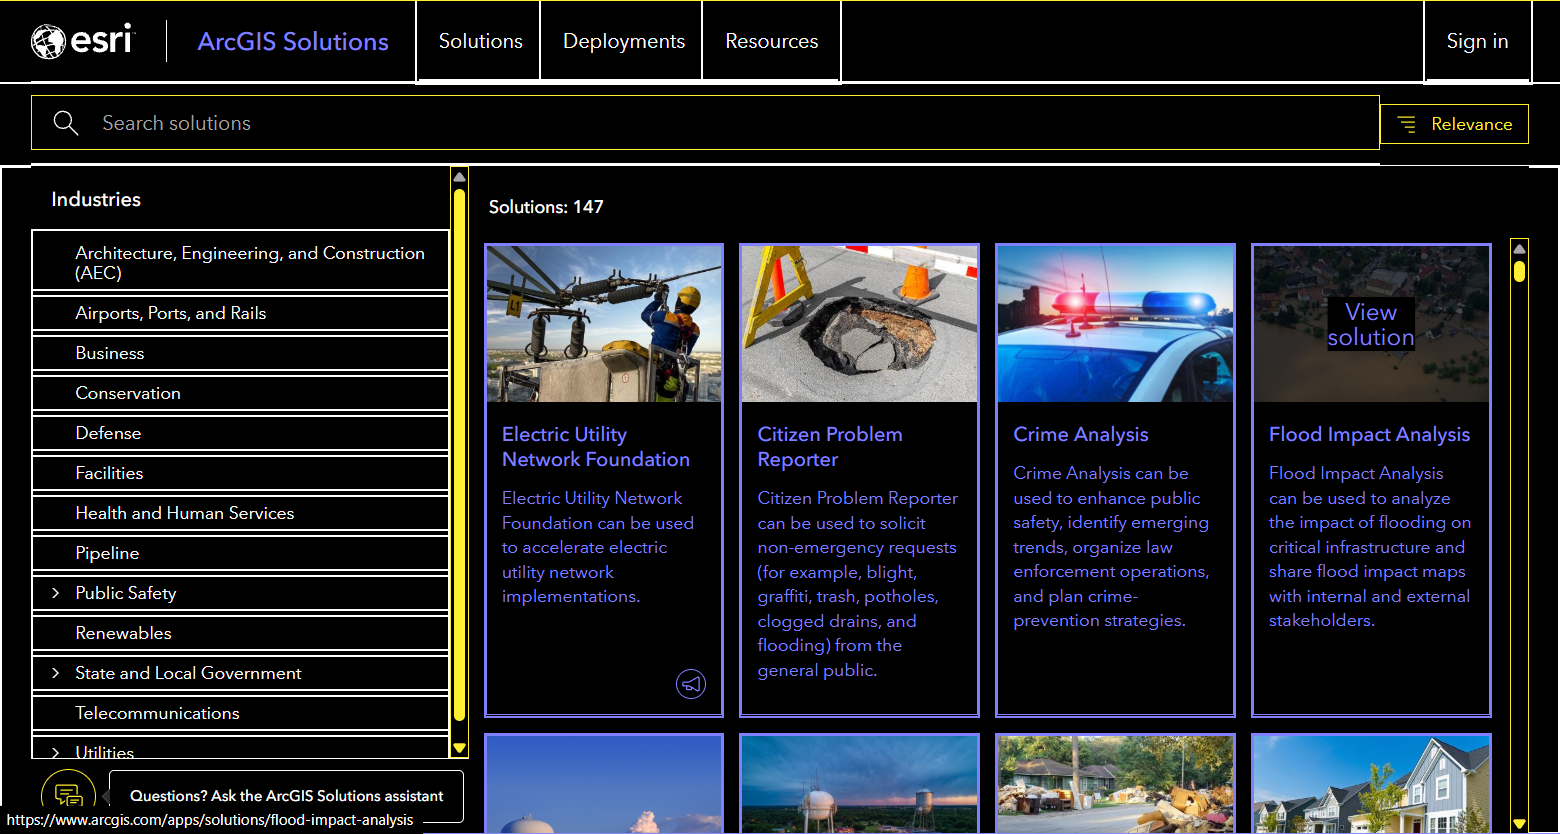The width and height of the screenshot is (1560, 834).
Task: Select the Renewables industry filter
Action: click(x=240, y=633)
